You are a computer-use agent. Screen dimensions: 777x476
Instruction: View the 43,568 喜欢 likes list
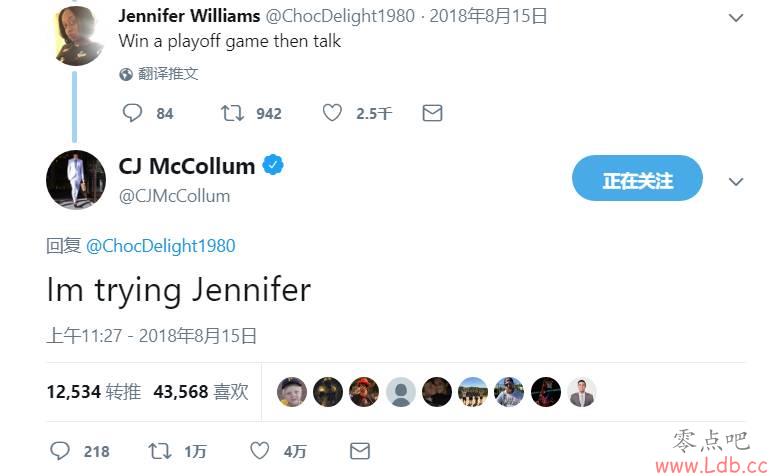201,392
